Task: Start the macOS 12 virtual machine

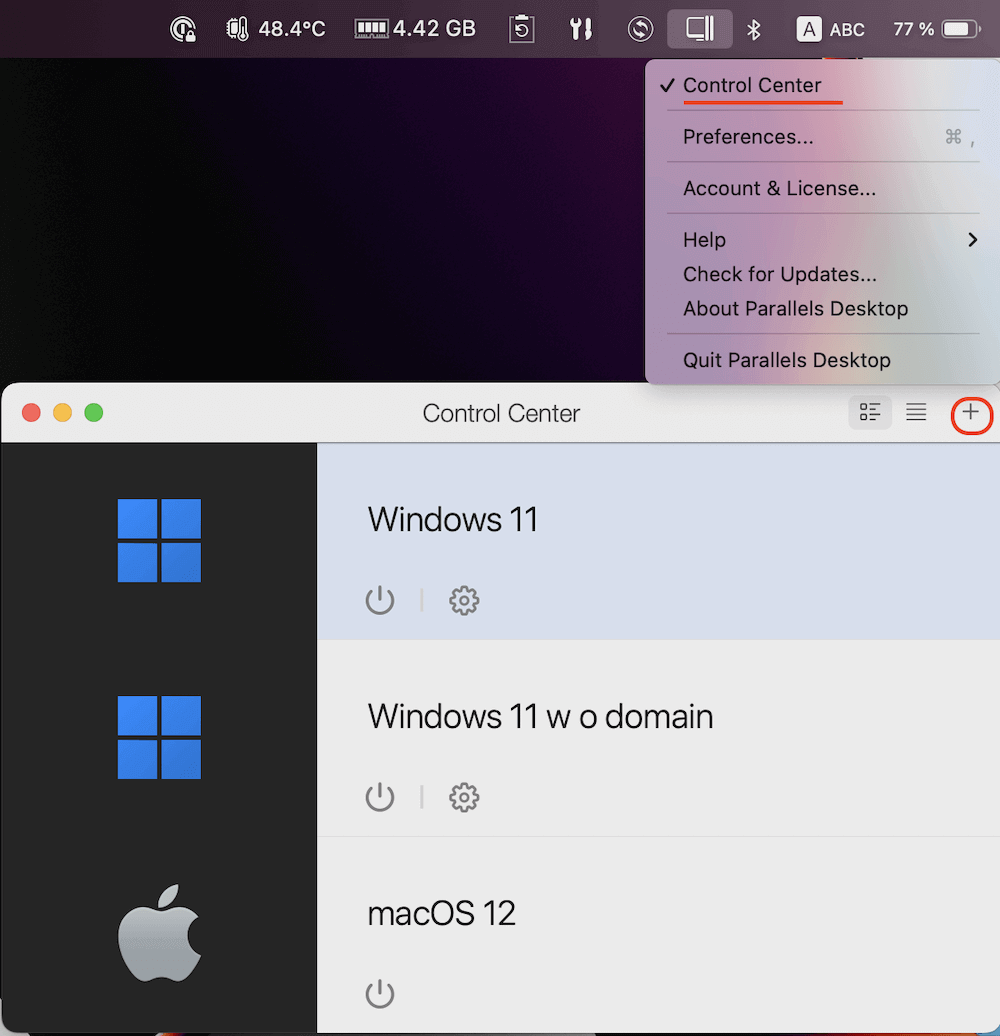Action: (x=380, y=993)
